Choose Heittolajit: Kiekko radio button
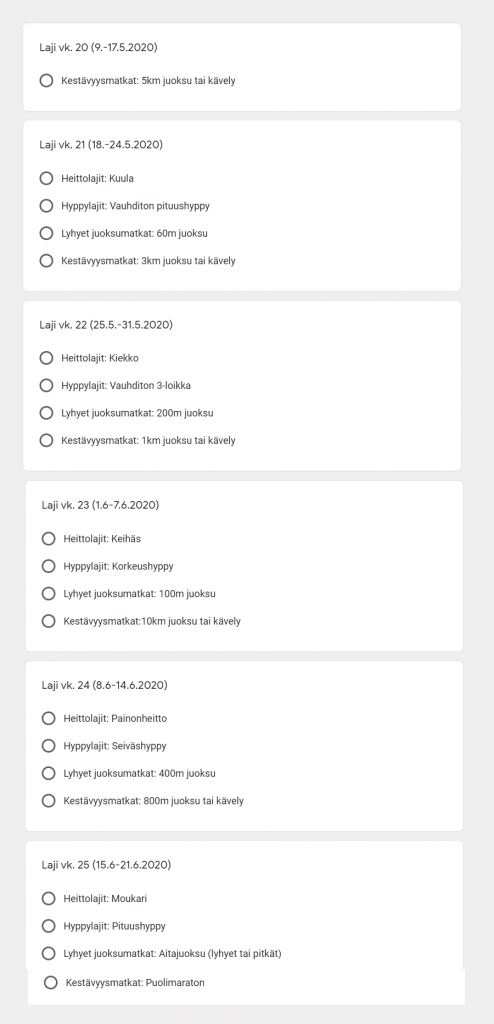494x1024 pixels. 46,358
